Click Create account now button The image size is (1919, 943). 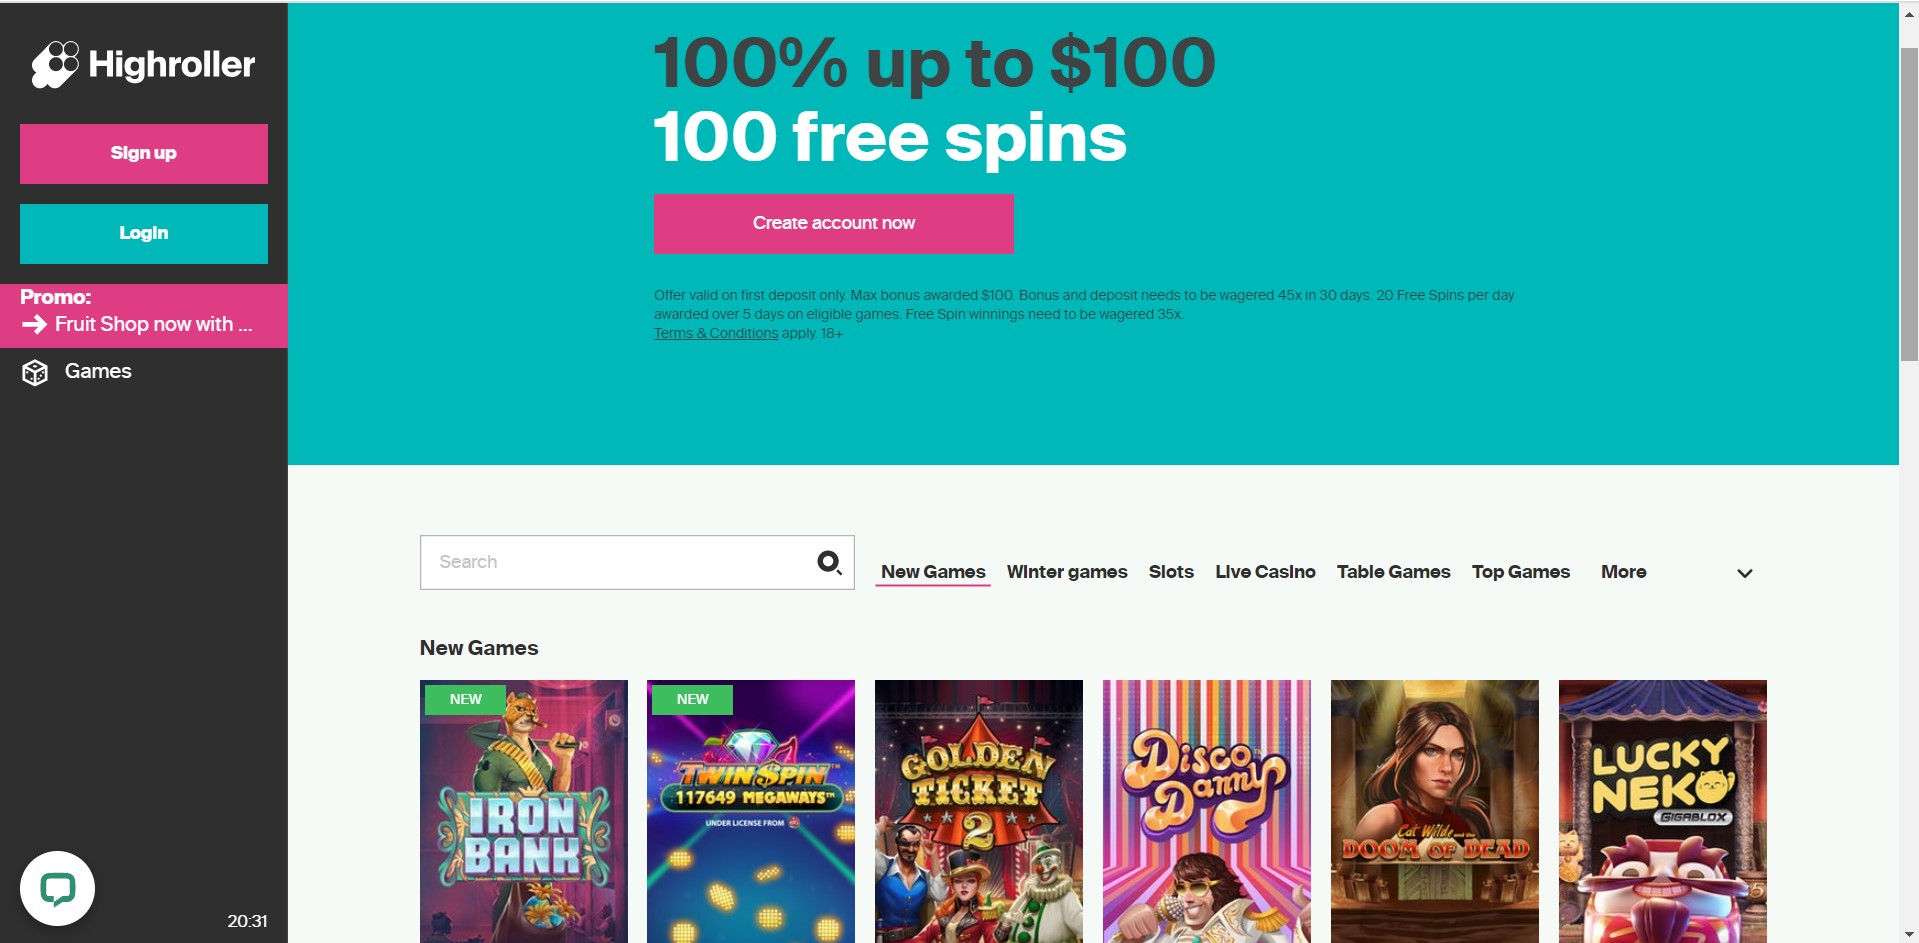click(833, 223)
